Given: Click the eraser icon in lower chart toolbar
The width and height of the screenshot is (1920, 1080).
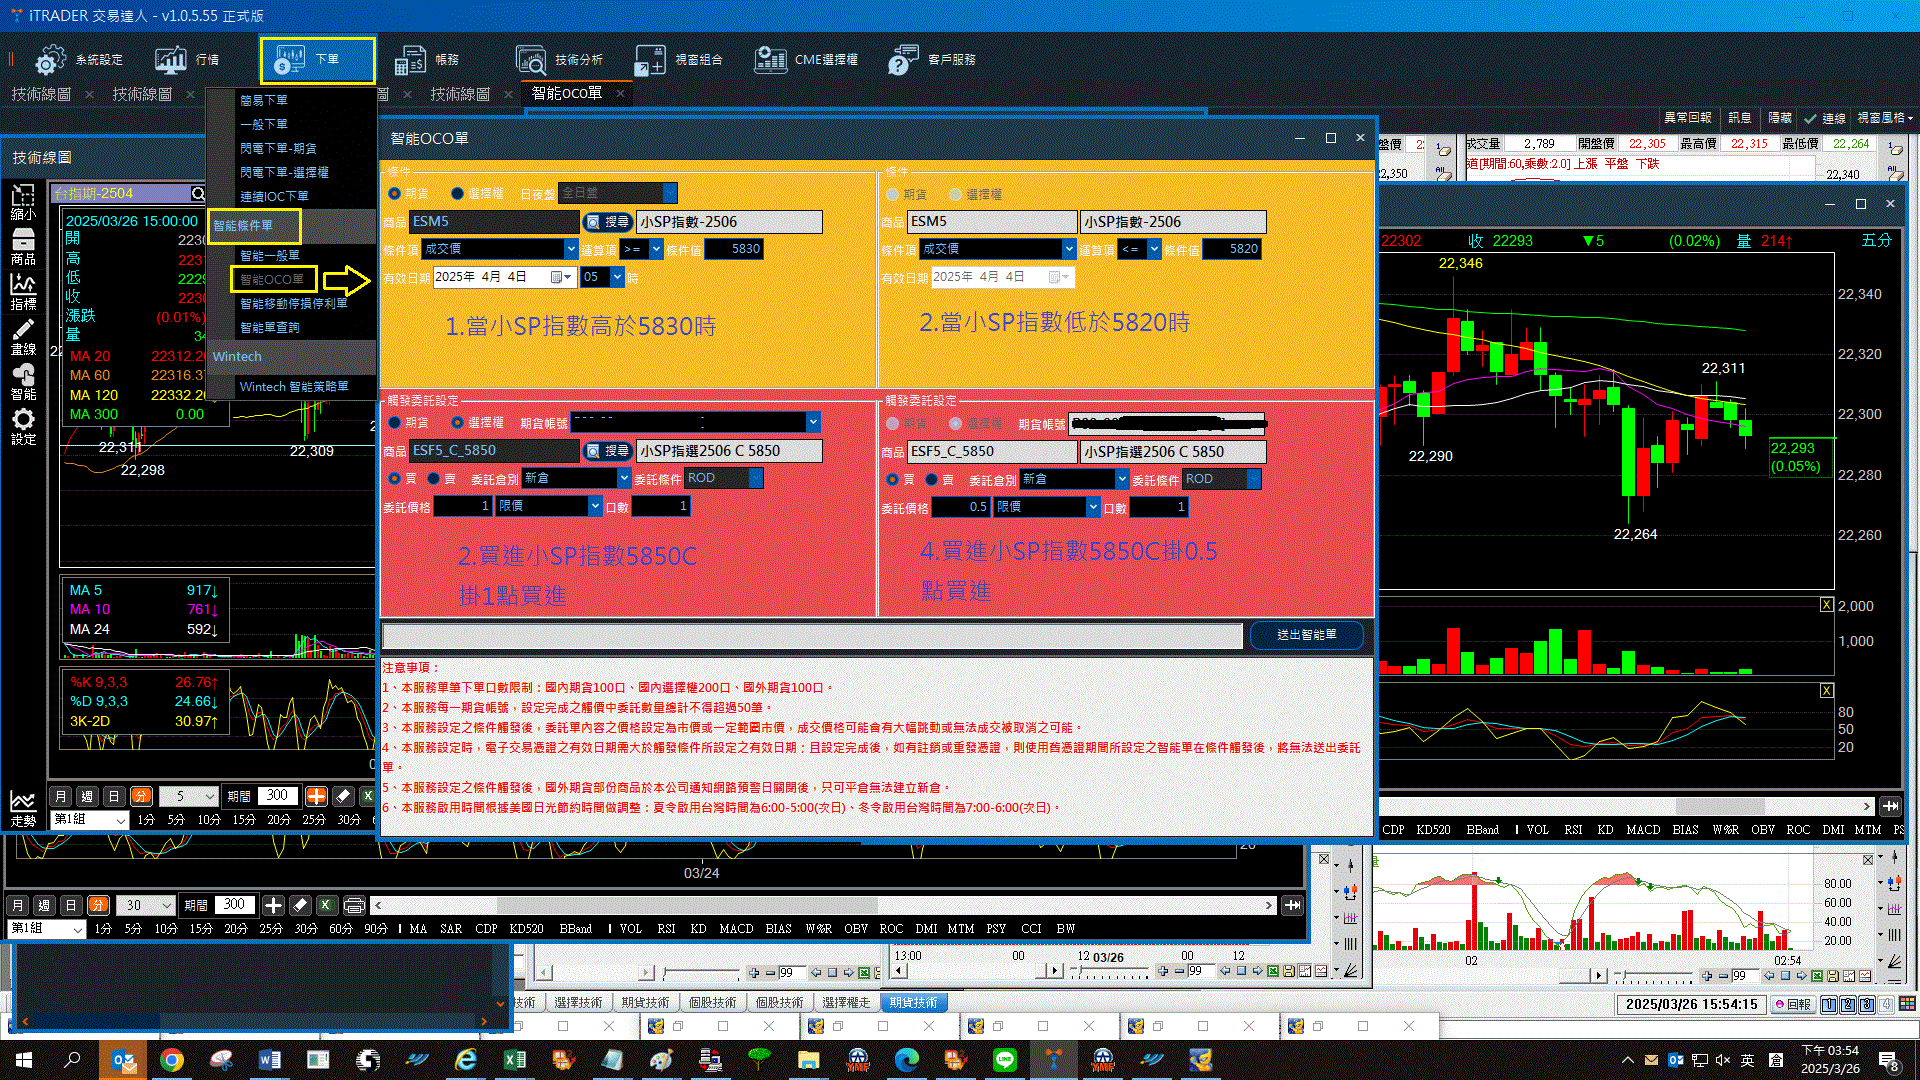Looking at the screenshot, I should click(x=300, y=905).
